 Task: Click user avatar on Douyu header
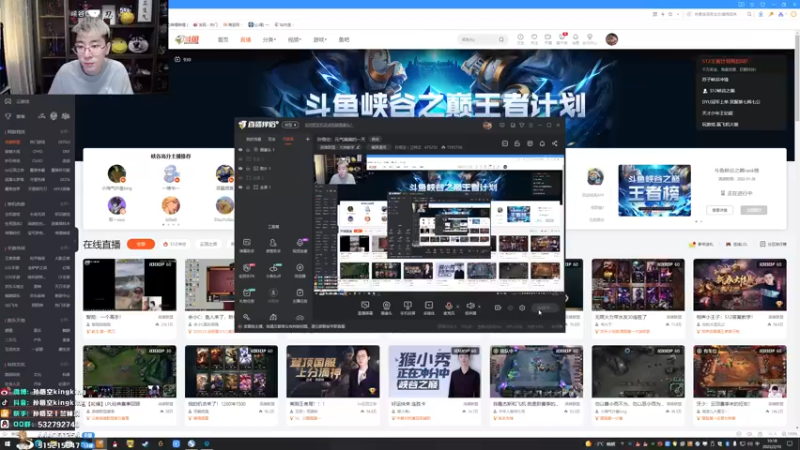point(612,39)
